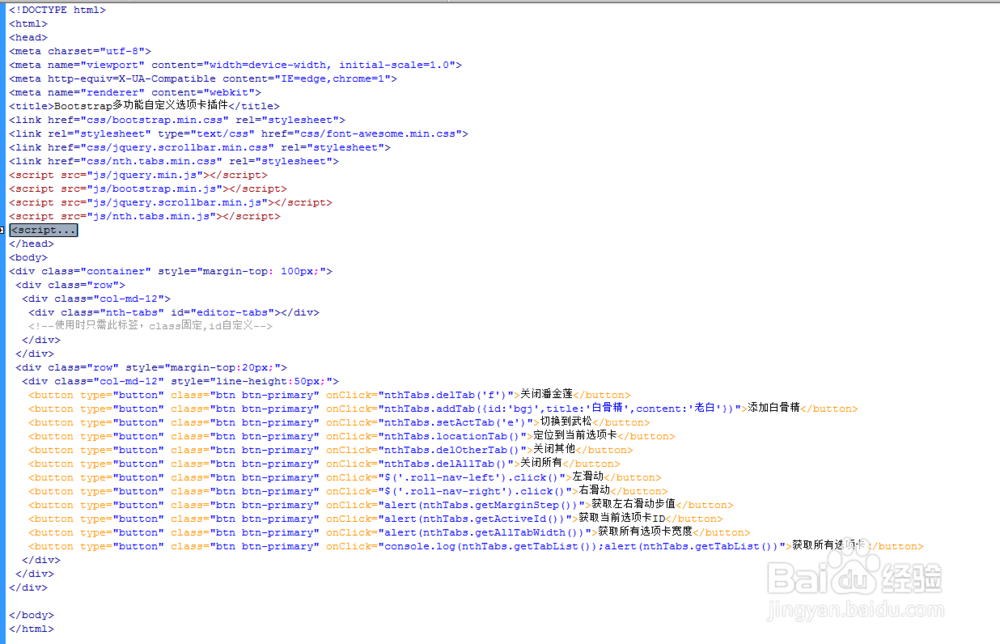This screenshot has width=1000, height=644.
Task: Click the getActiveId() alert button line
Action: [376, 518]
